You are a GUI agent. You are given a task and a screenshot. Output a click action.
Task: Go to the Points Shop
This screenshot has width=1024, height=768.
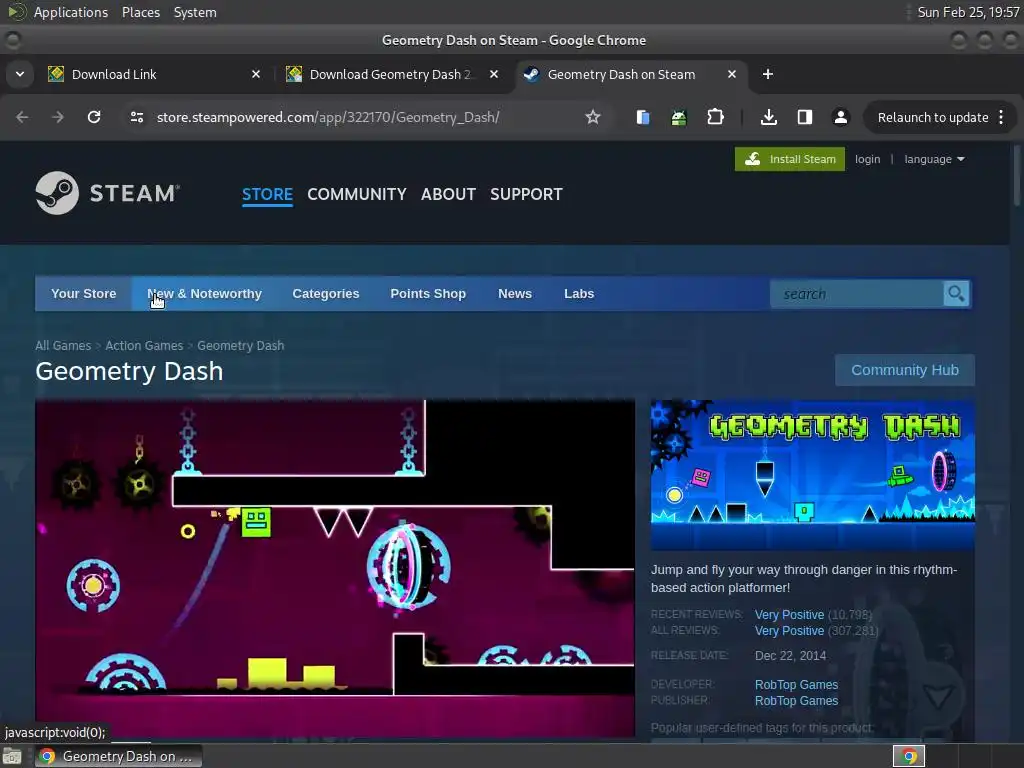pyautogui.click(x=428, y=294)
